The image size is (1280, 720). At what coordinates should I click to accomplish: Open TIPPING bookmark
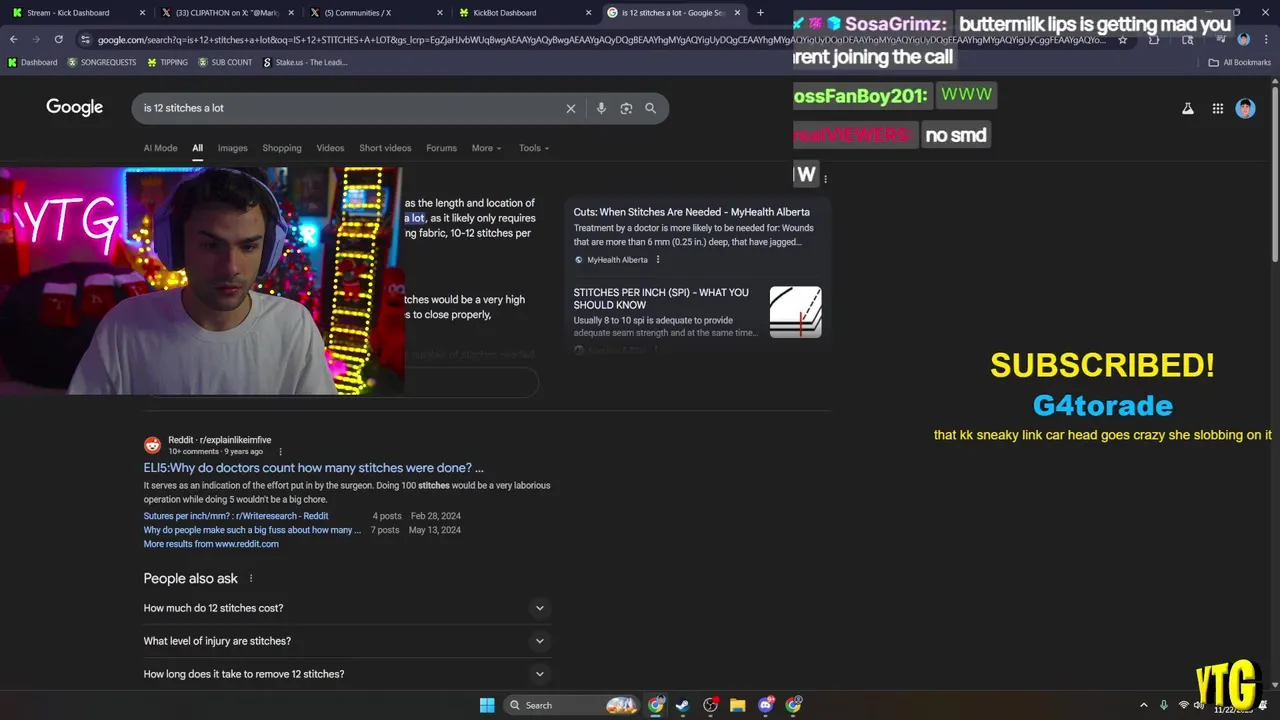pyautogui.click(x=167, y=62)
